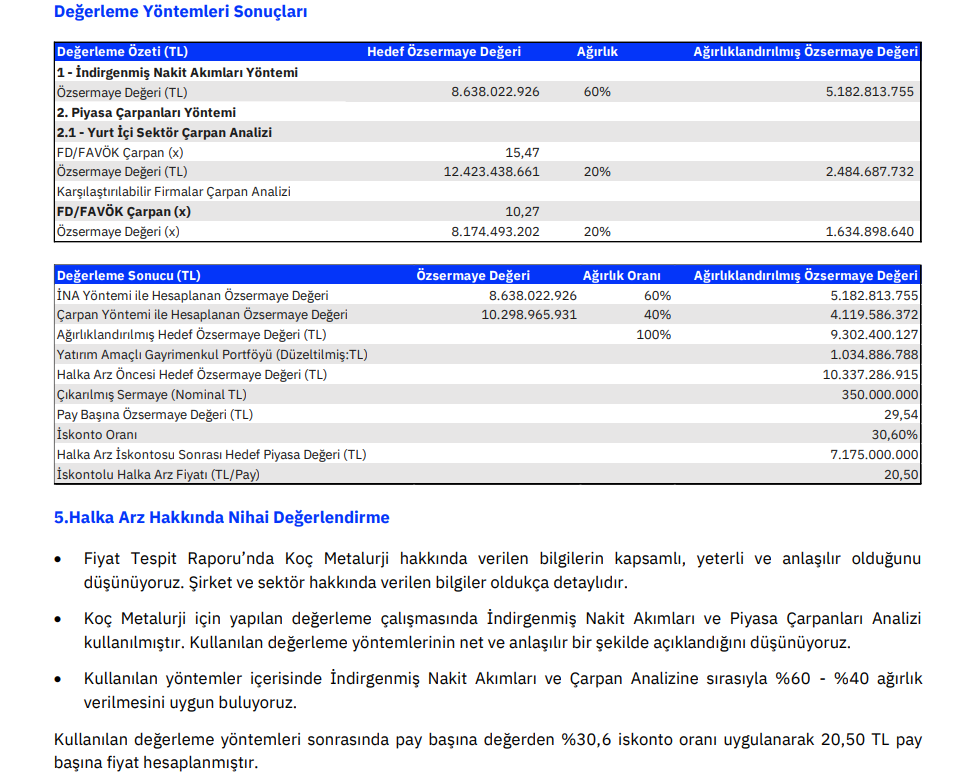
Task: Click the 100% total weight
Action: 654,335
